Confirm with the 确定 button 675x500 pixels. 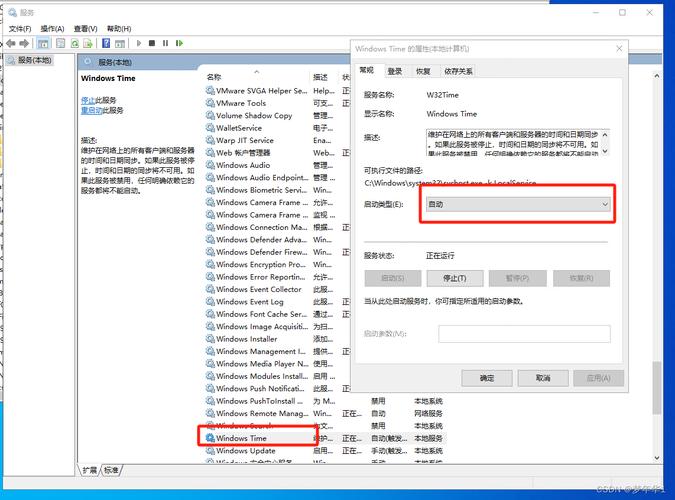487,378
